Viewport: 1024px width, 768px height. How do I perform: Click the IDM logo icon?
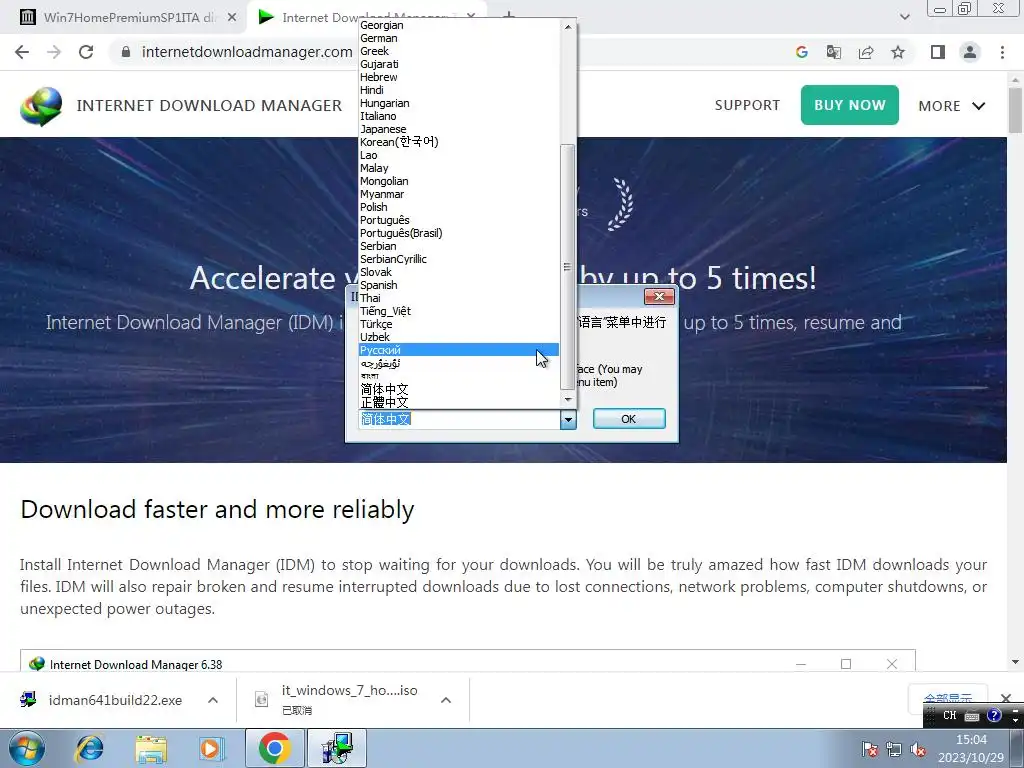pyautogui.click(x=40, y=105)
